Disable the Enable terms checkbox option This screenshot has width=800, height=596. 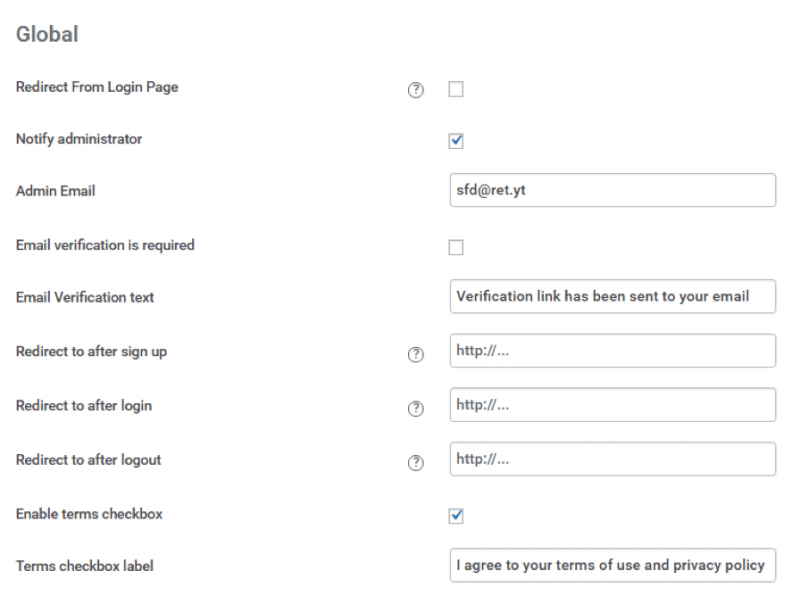click(456, 516)
